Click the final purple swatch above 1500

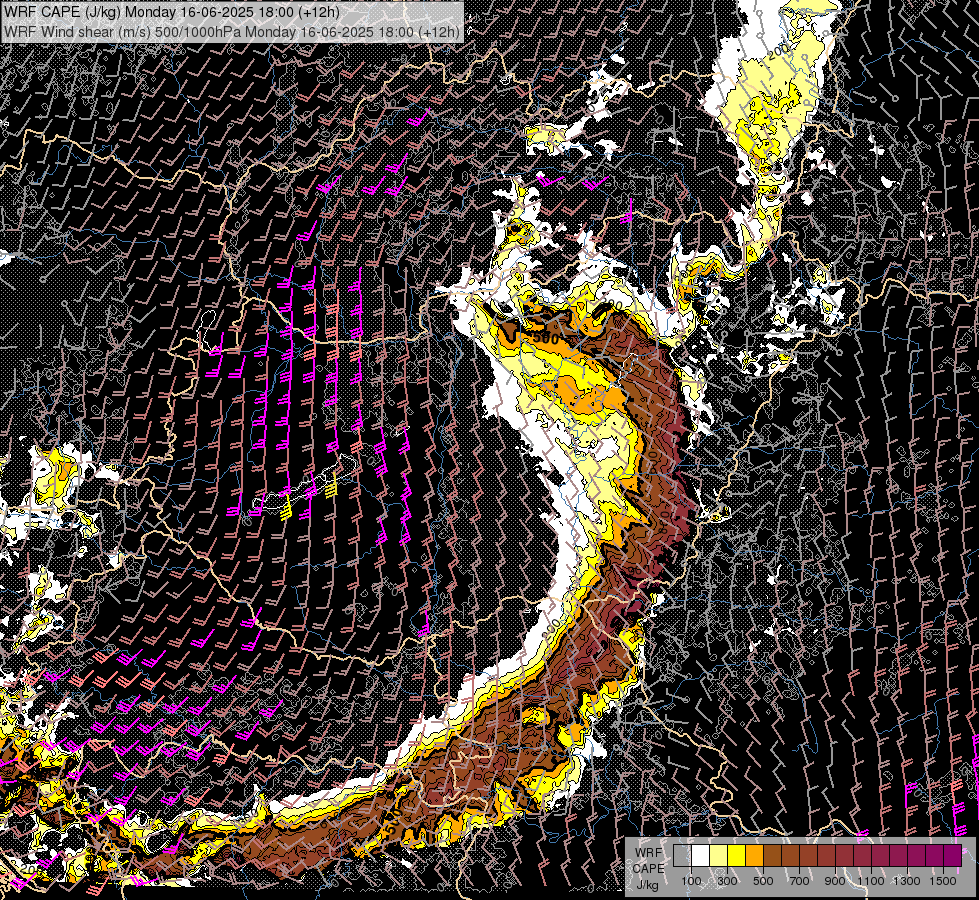point(952,855)
